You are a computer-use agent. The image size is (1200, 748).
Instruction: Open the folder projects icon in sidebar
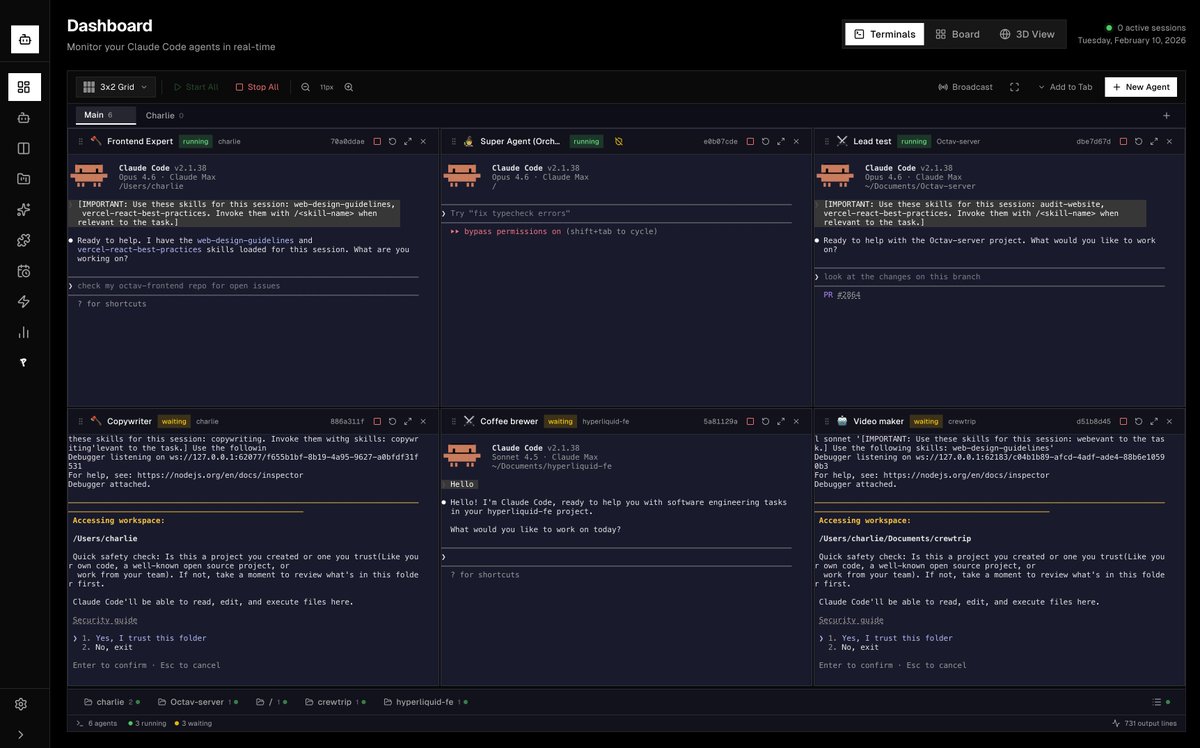[24, 179]
